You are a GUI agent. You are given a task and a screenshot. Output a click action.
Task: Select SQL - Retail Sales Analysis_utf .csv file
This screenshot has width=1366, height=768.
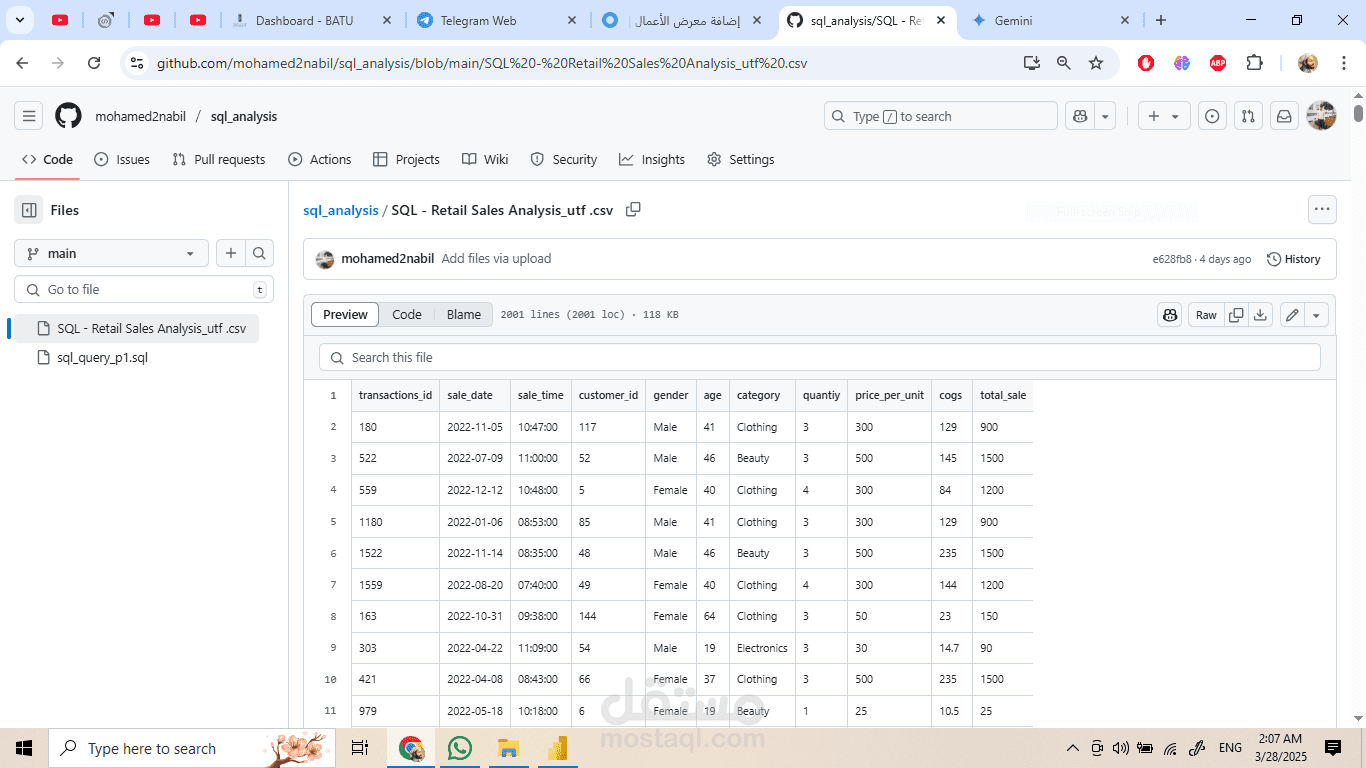[136, 328]
